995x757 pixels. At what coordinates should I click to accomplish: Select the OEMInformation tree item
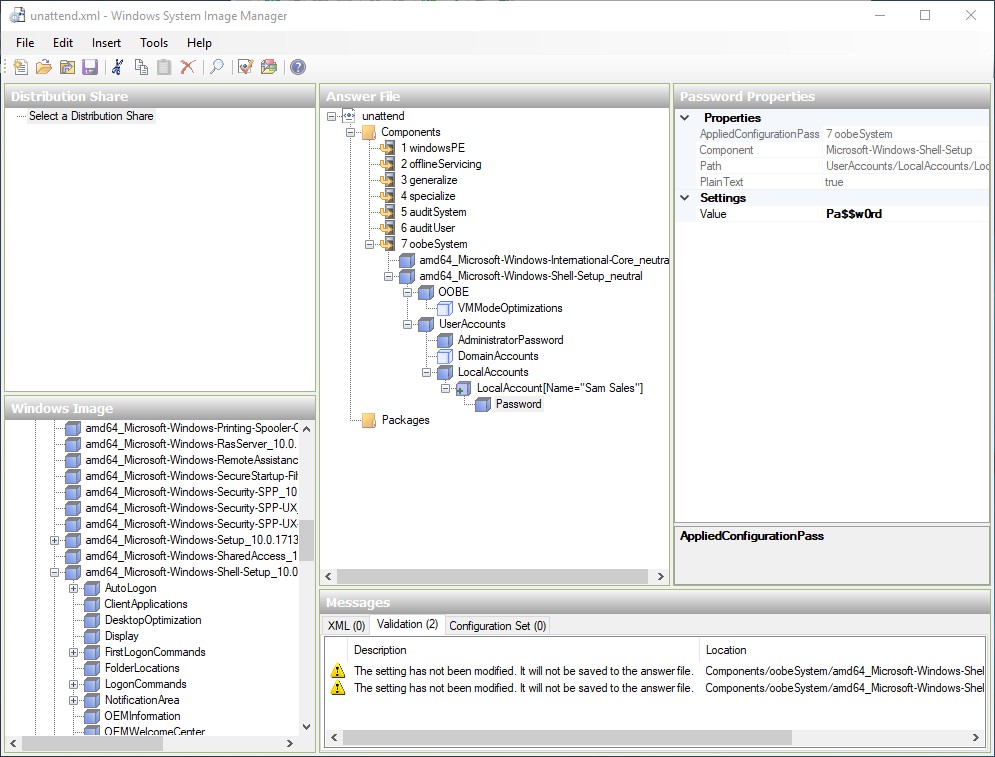click(142, 716)
